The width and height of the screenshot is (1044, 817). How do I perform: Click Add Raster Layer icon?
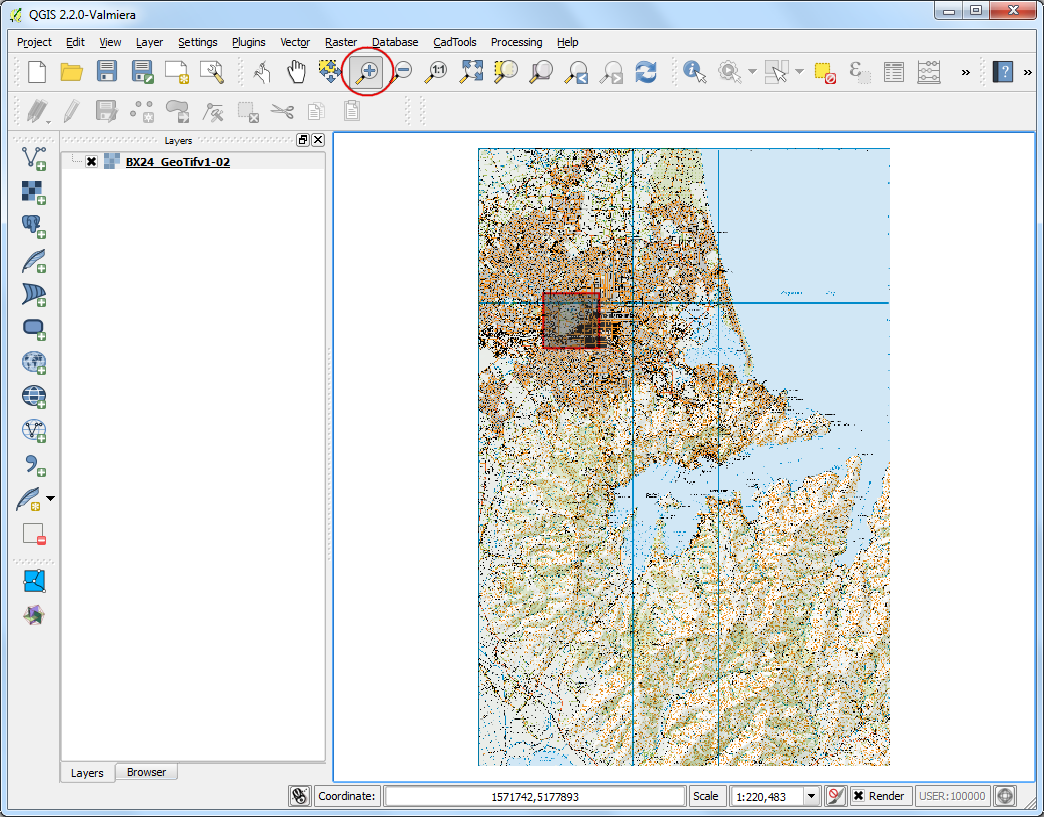tap(34, 191)
